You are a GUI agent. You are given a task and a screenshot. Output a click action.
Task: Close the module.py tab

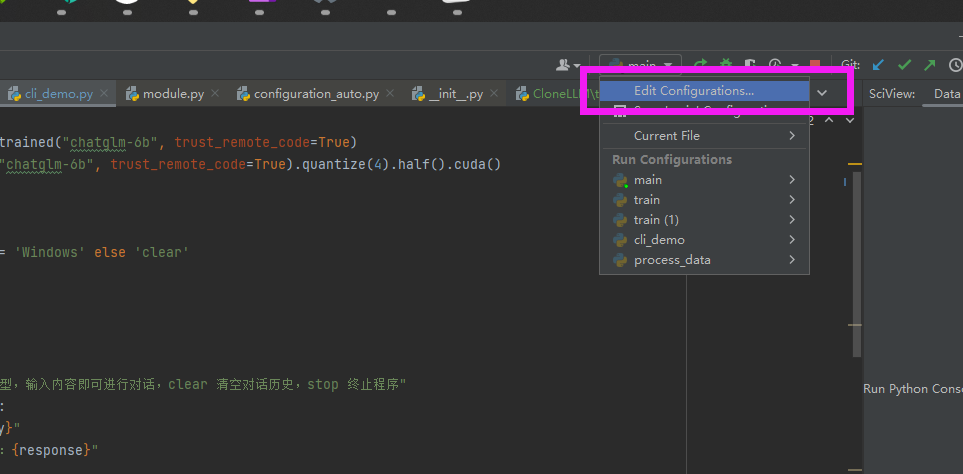215,93
